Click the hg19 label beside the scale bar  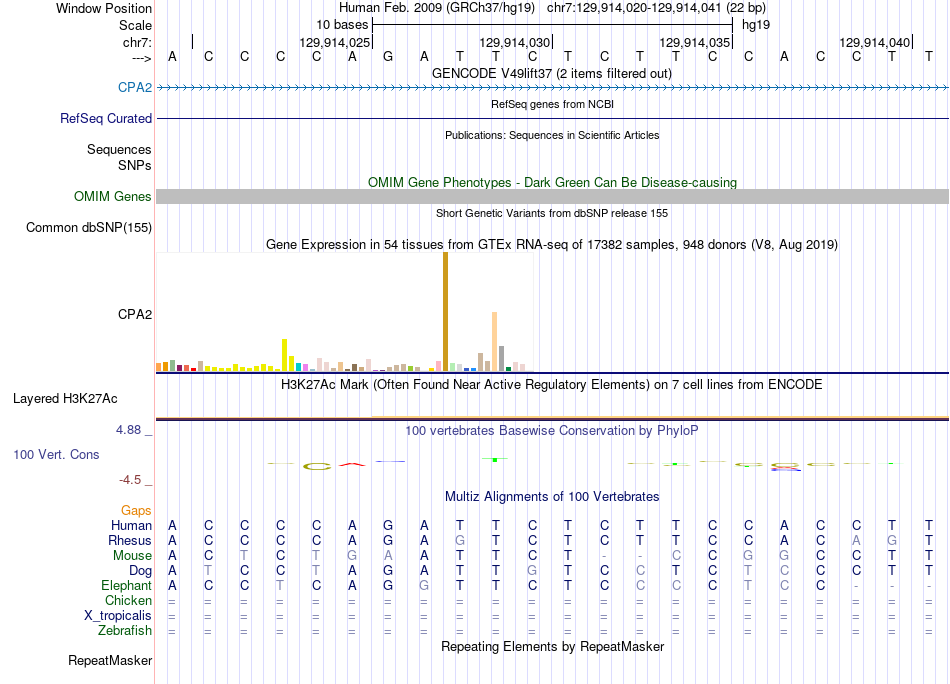click(756, 25)
